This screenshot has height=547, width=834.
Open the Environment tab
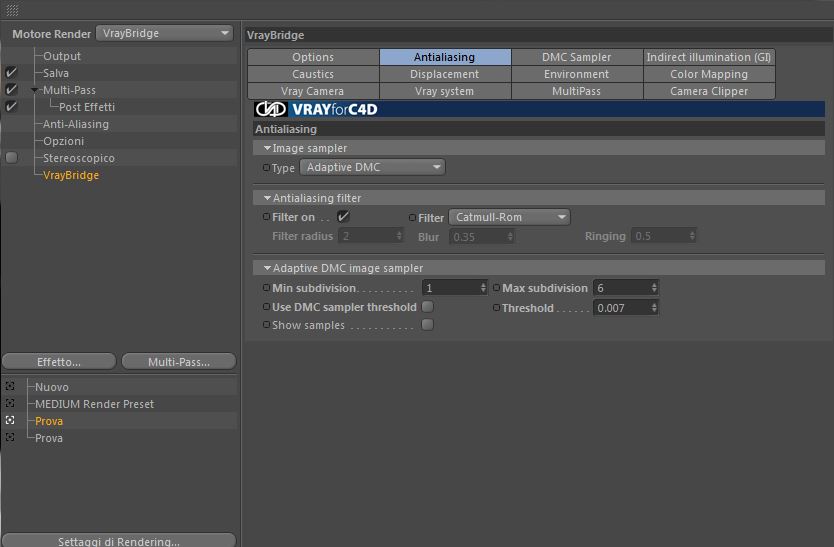click(577, 74)
